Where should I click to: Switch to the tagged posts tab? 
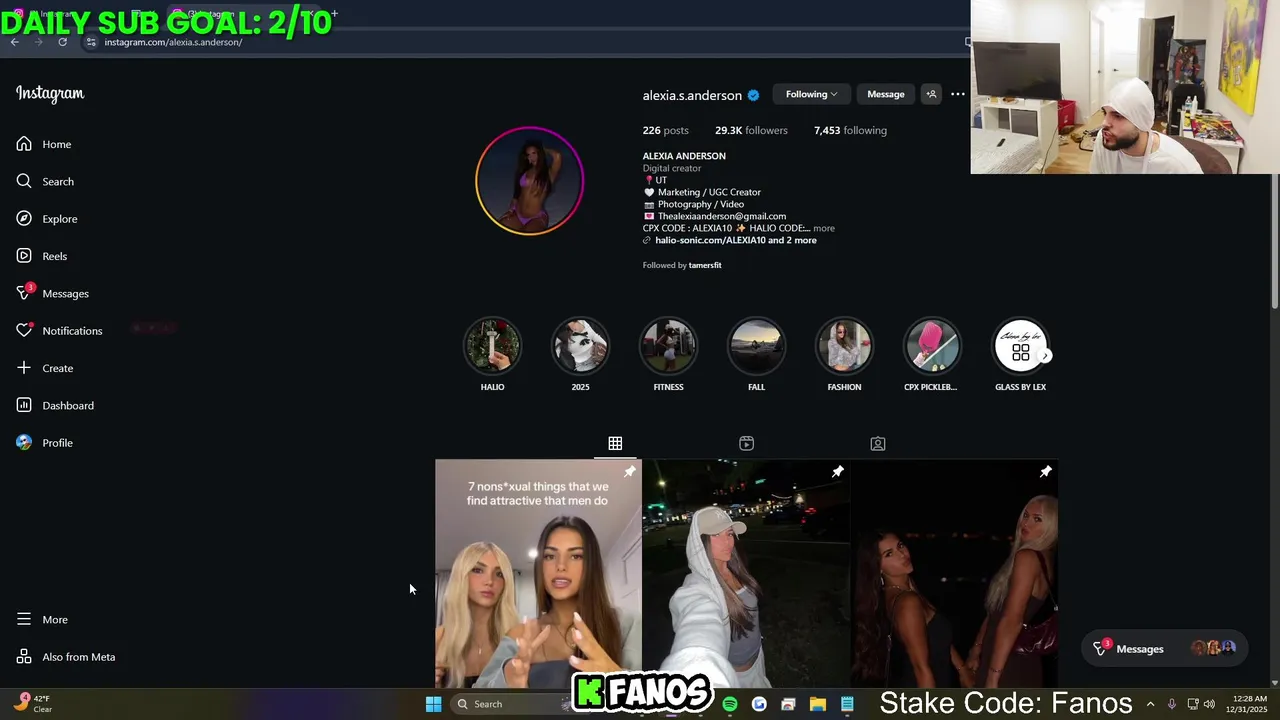coord(877,443)
